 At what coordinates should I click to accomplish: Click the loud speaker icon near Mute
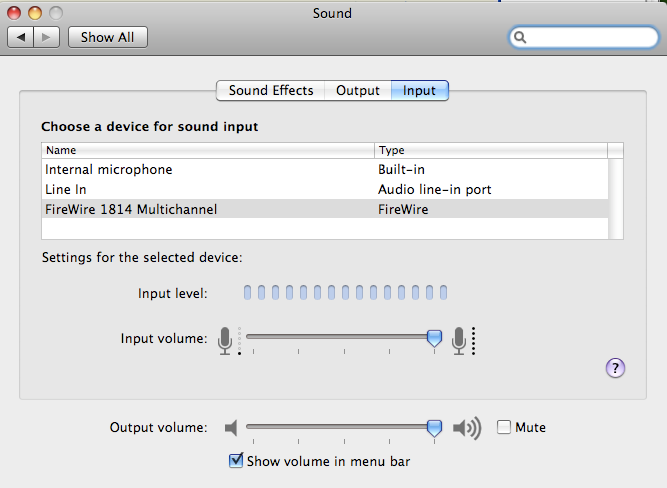pos(467,428)
